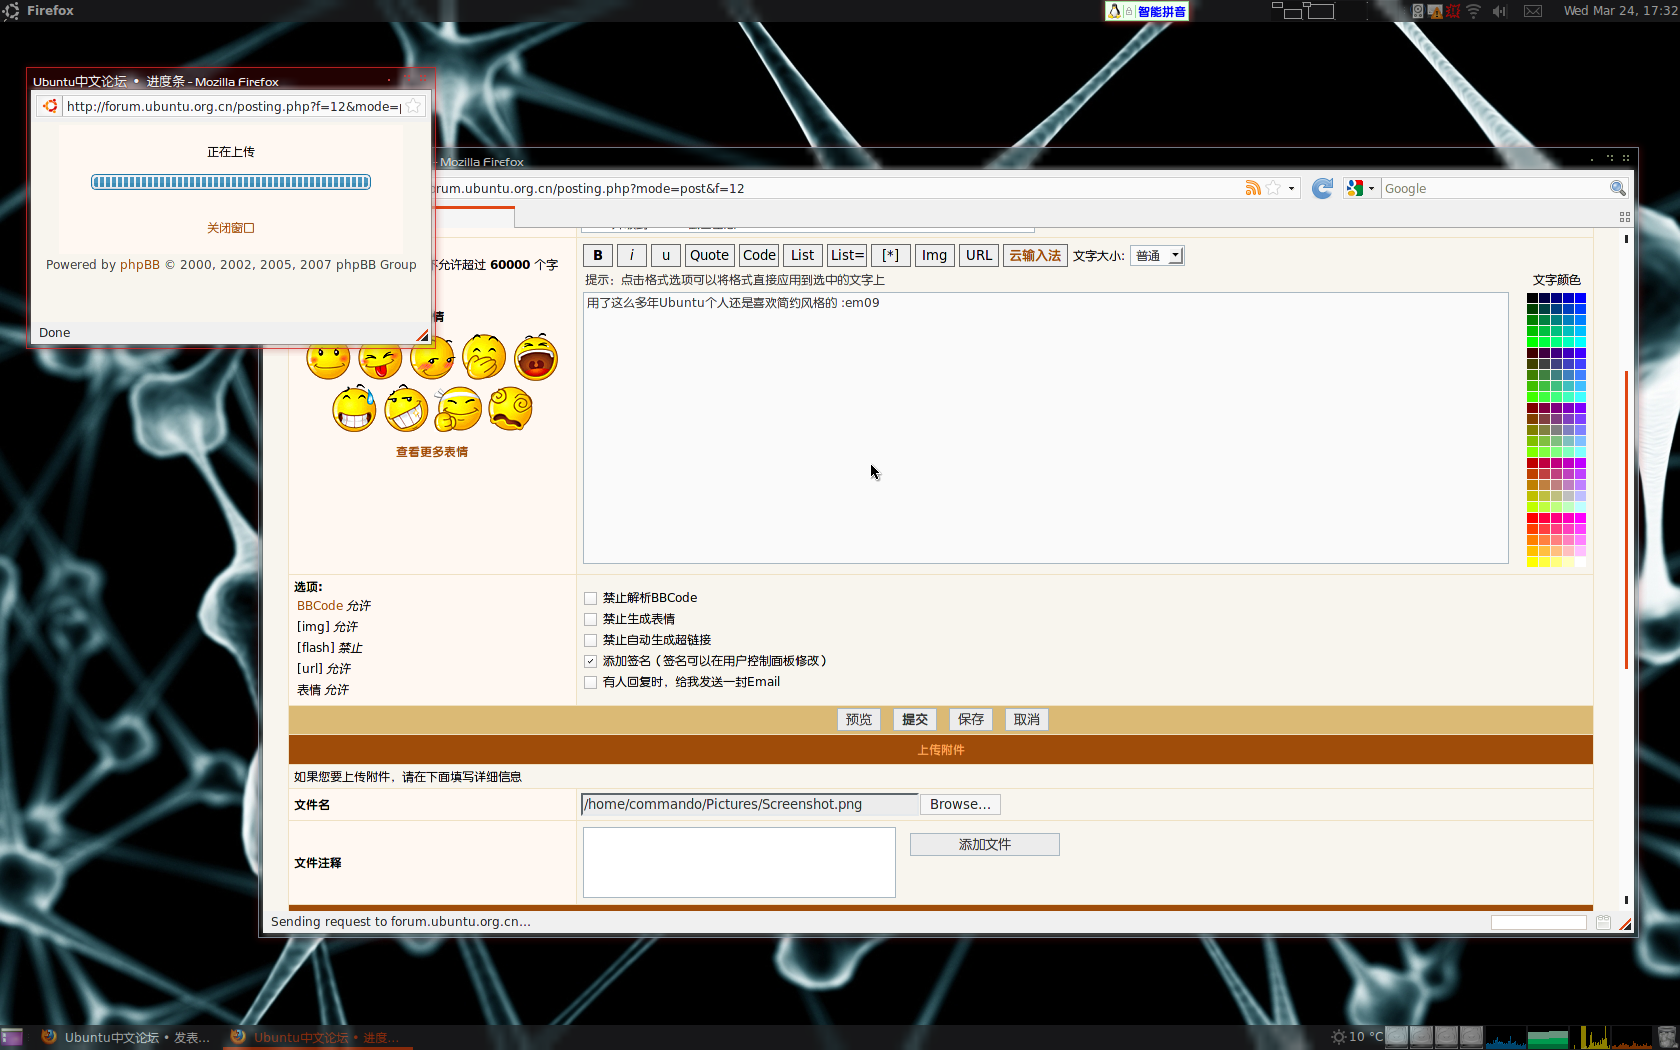Click the BBCode link under options

[320, 606]
